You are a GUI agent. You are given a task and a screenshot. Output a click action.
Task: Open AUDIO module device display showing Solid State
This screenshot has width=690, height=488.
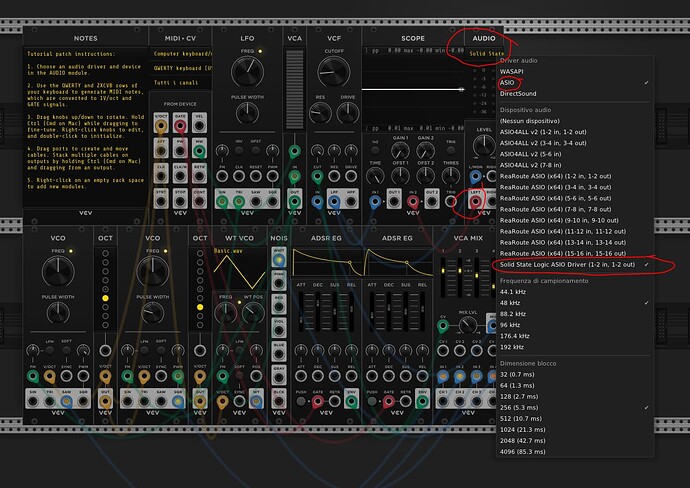[x=485, y=54]
